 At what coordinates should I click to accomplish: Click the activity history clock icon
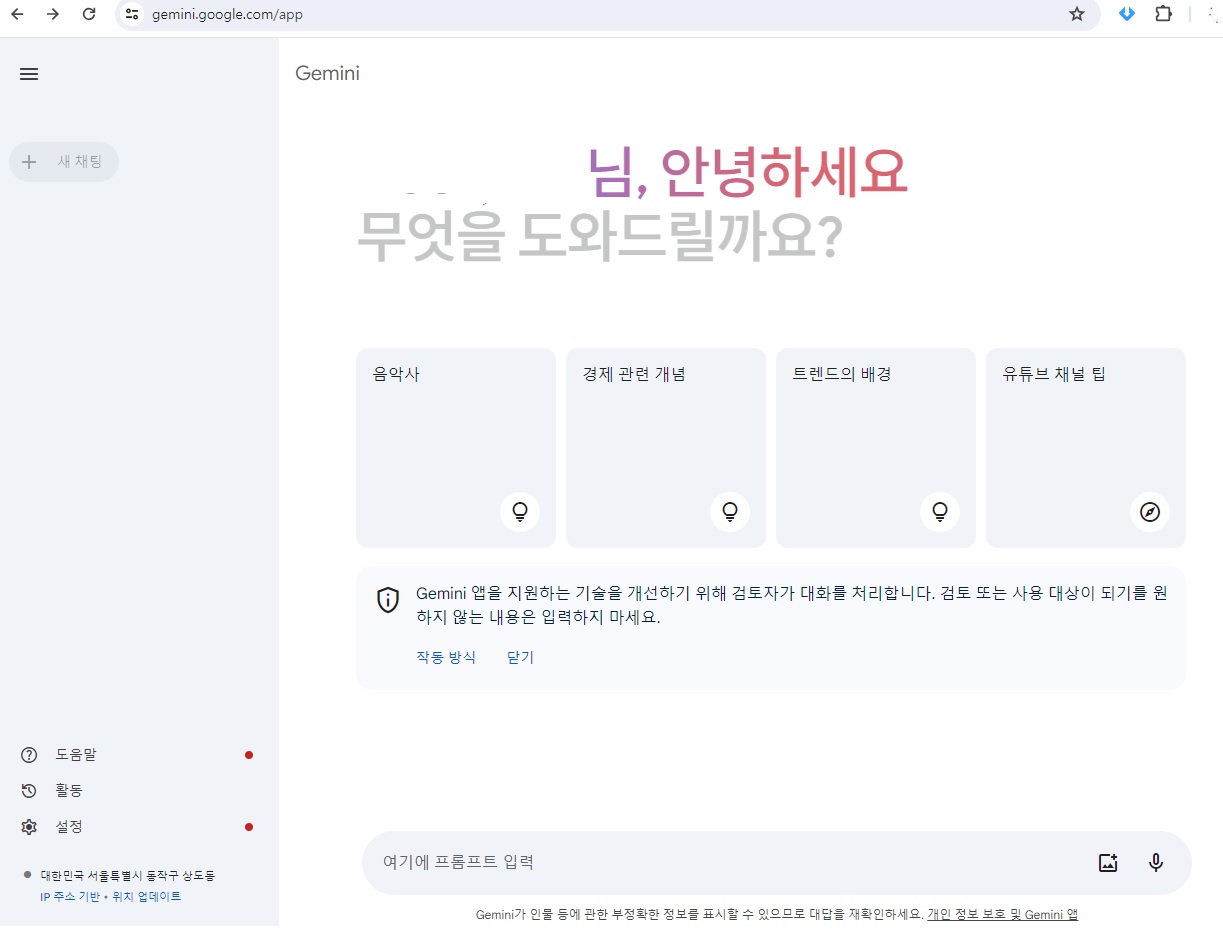pyautogui.click(x=29, y=791)
